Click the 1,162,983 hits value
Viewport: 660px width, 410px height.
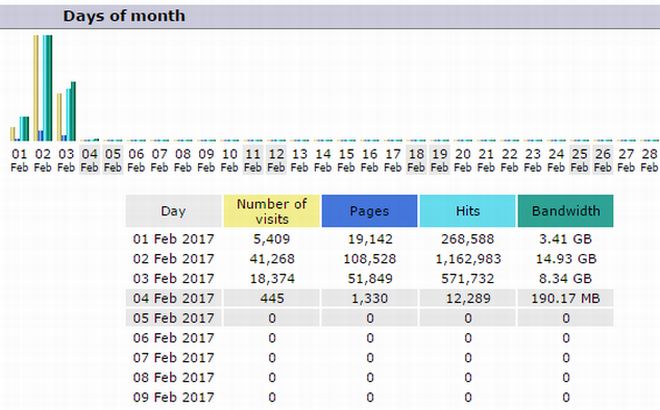click(467, 259)
